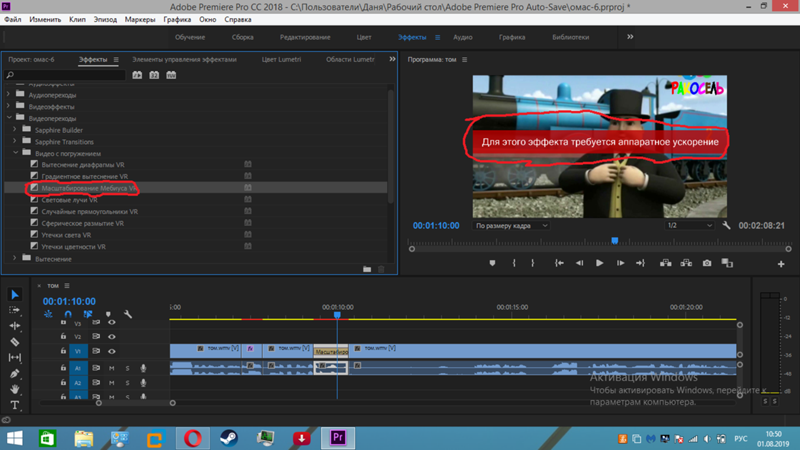800x450 pixels.
Task: Add marker in timeline header
Action: coord(108,314)
